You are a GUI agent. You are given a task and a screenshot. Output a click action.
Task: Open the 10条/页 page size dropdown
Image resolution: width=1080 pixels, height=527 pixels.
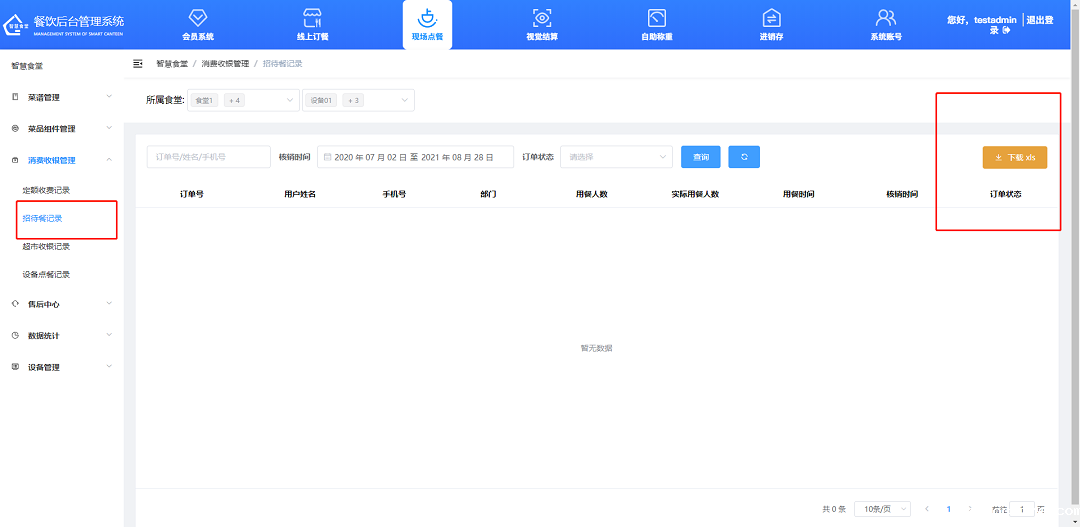[882, 509]
